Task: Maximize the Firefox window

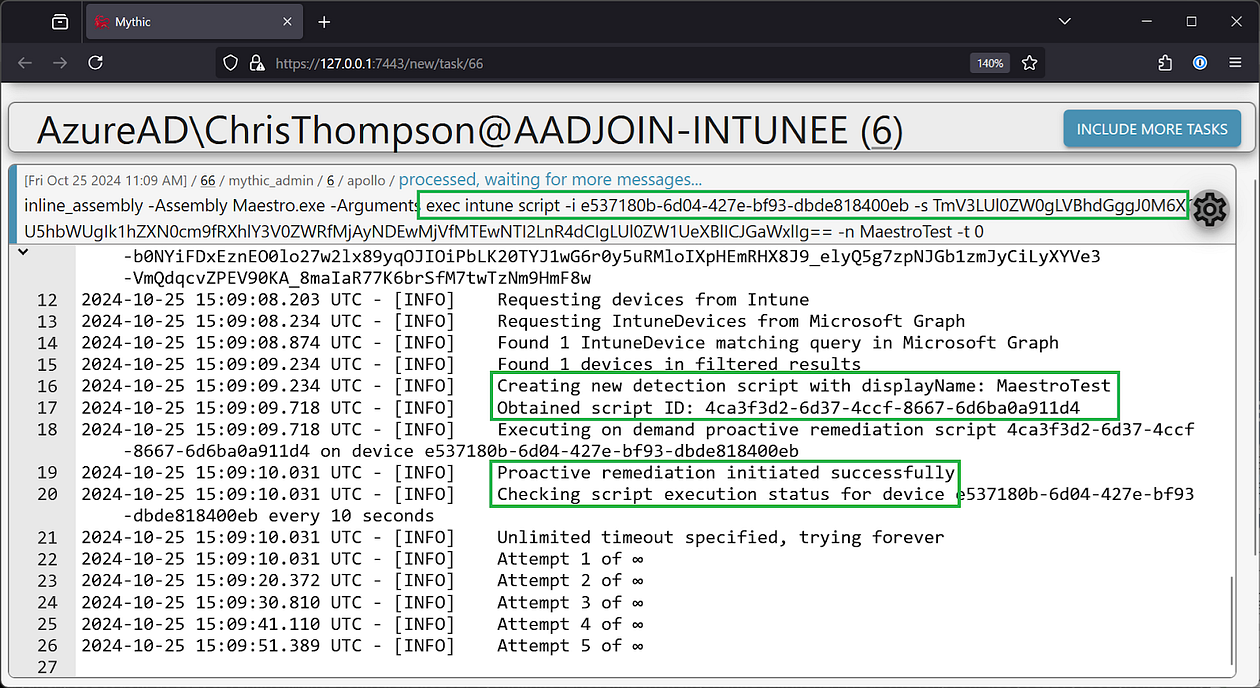Action: tap(1191, 22)
